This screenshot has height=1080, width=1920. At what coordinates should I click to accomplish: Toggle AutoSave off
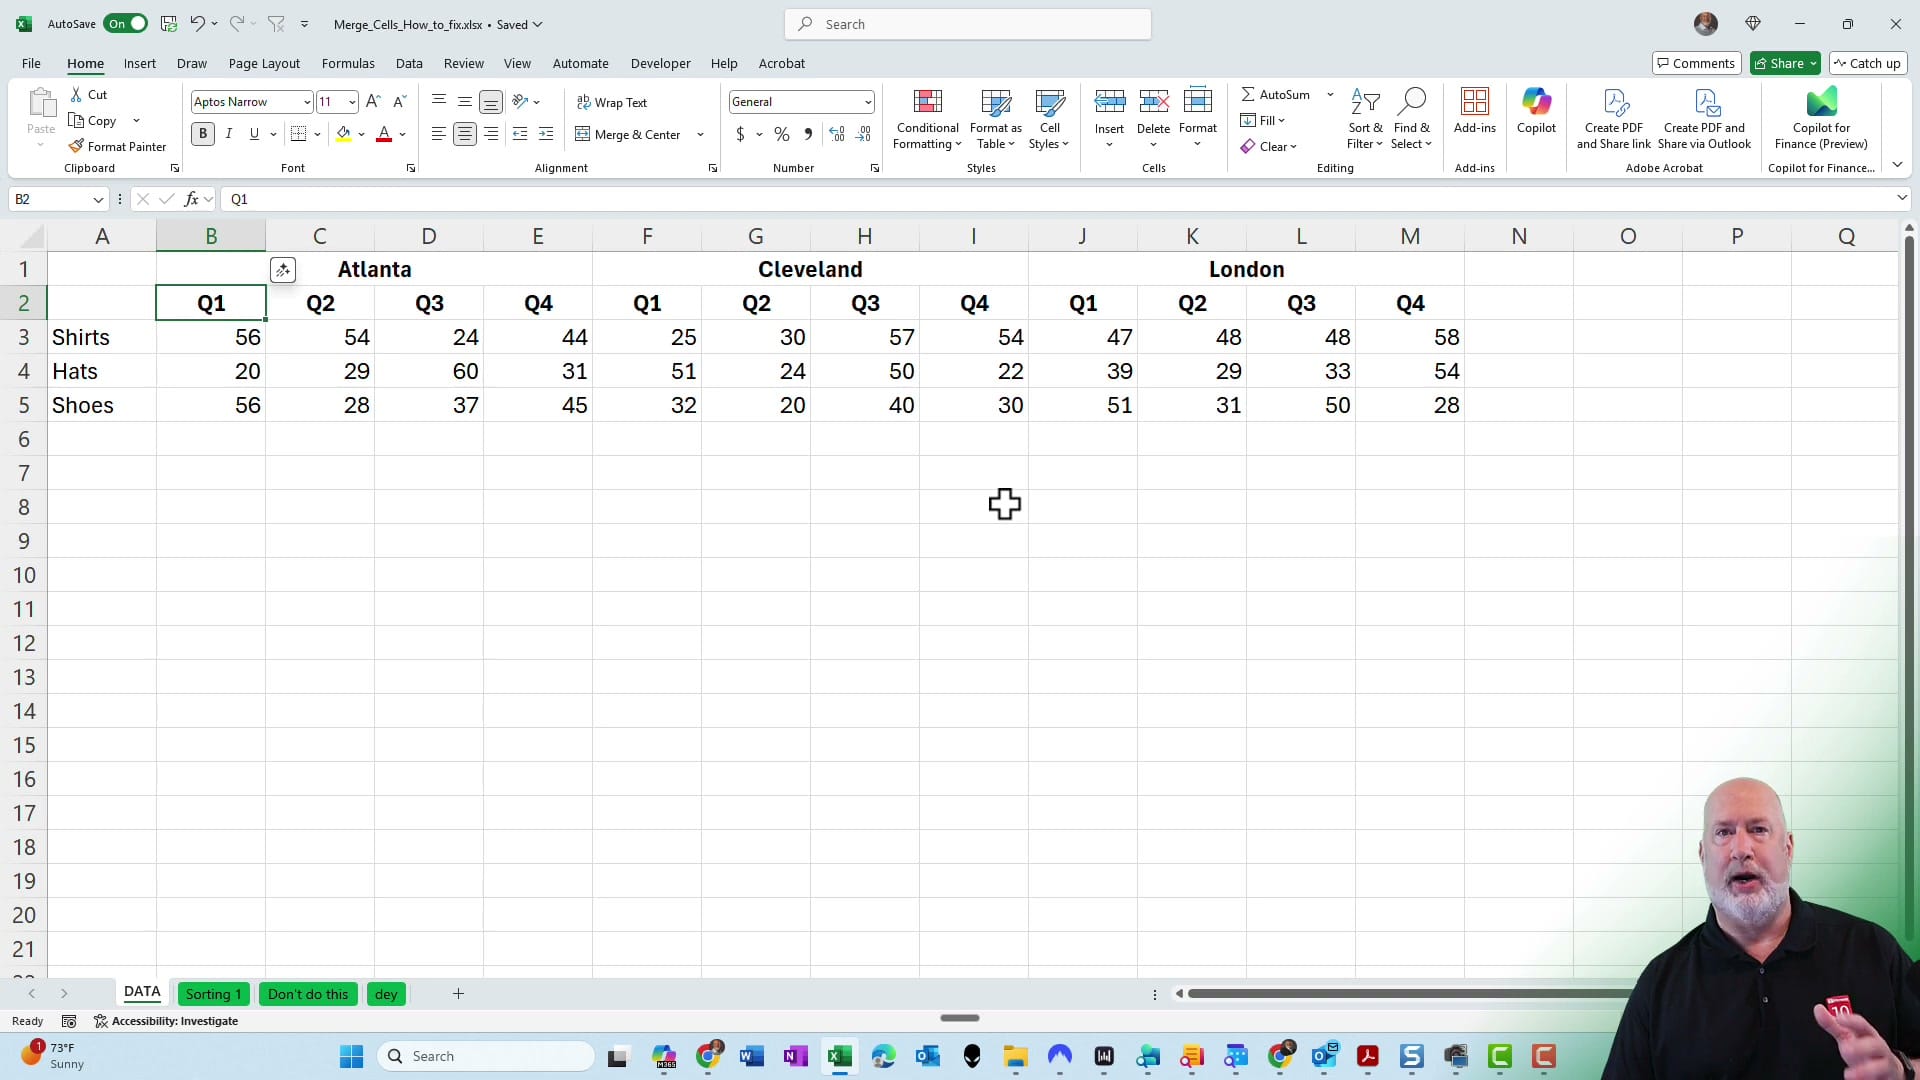tap(125, 23)
